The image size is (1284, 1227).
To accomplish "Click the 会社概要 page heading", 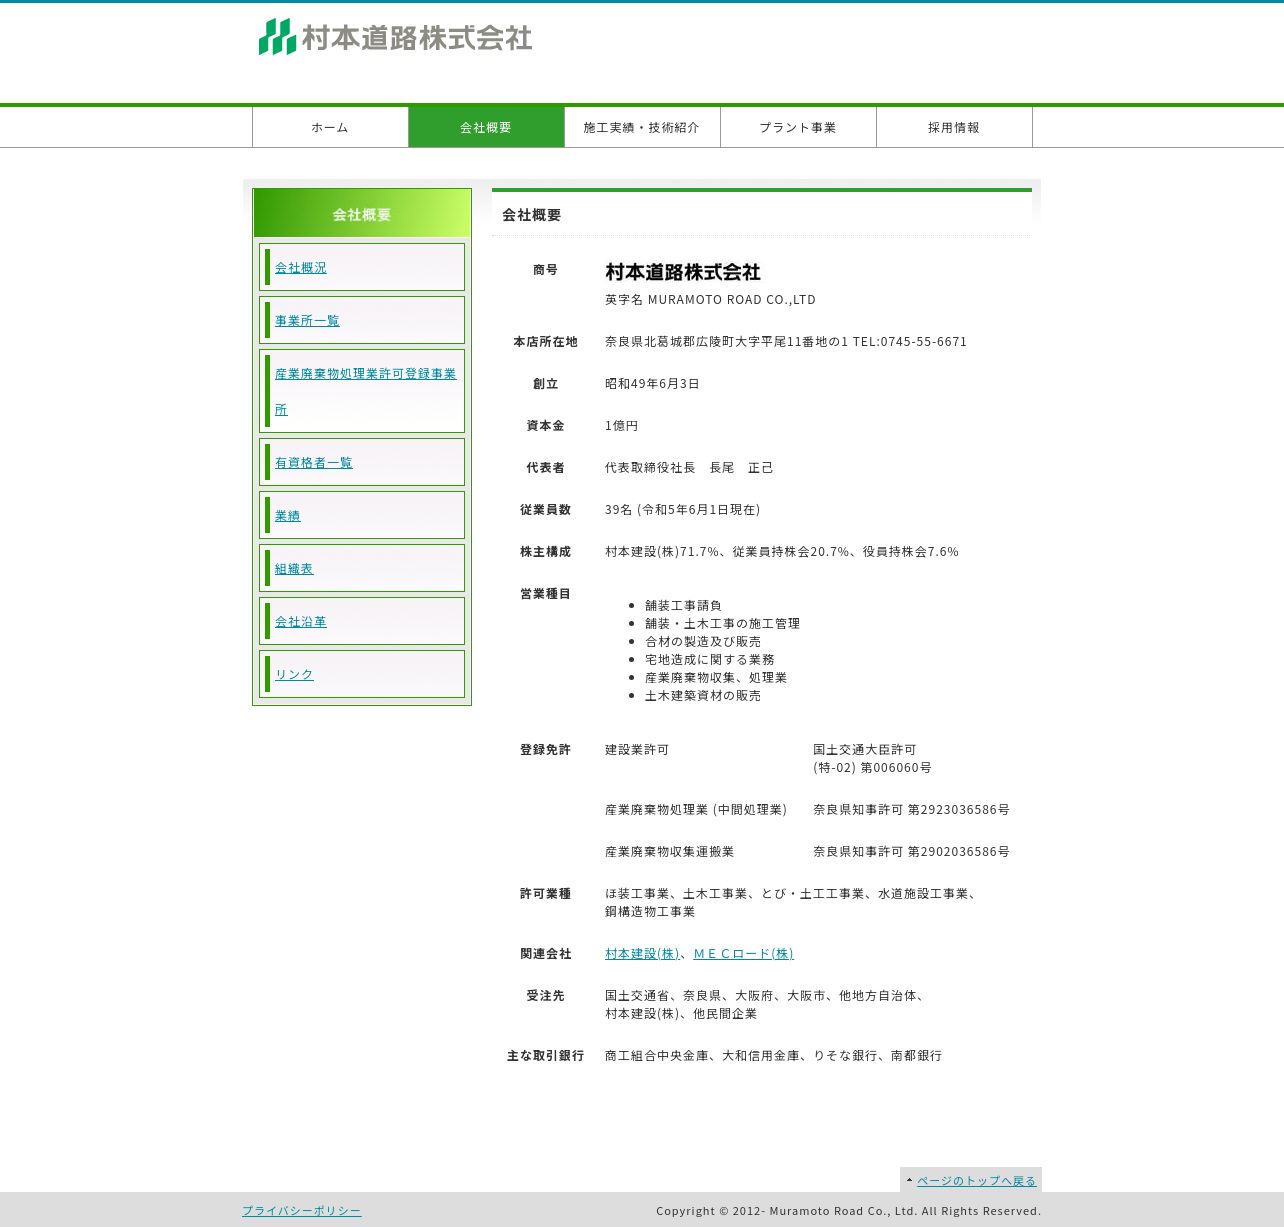I will point(532,215).
